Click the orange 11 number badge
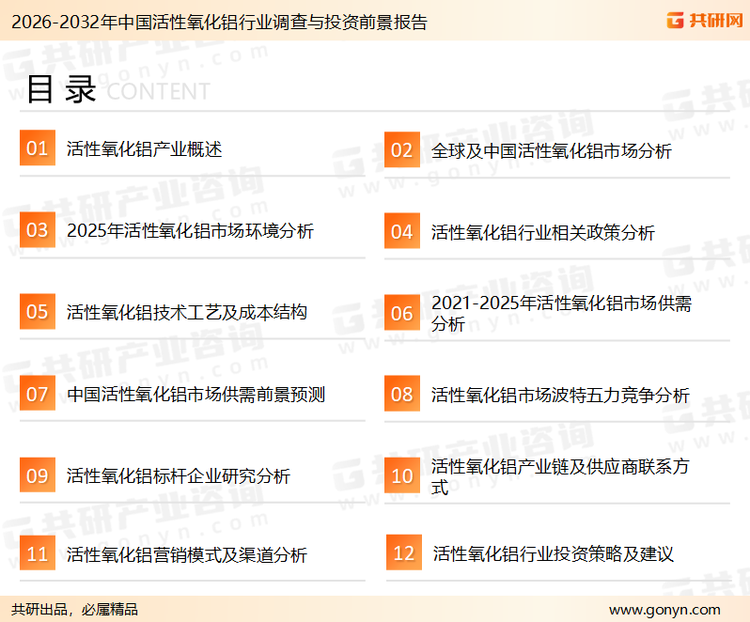The height and width of the screenshot is (622, 750). (x=37, y=553)
